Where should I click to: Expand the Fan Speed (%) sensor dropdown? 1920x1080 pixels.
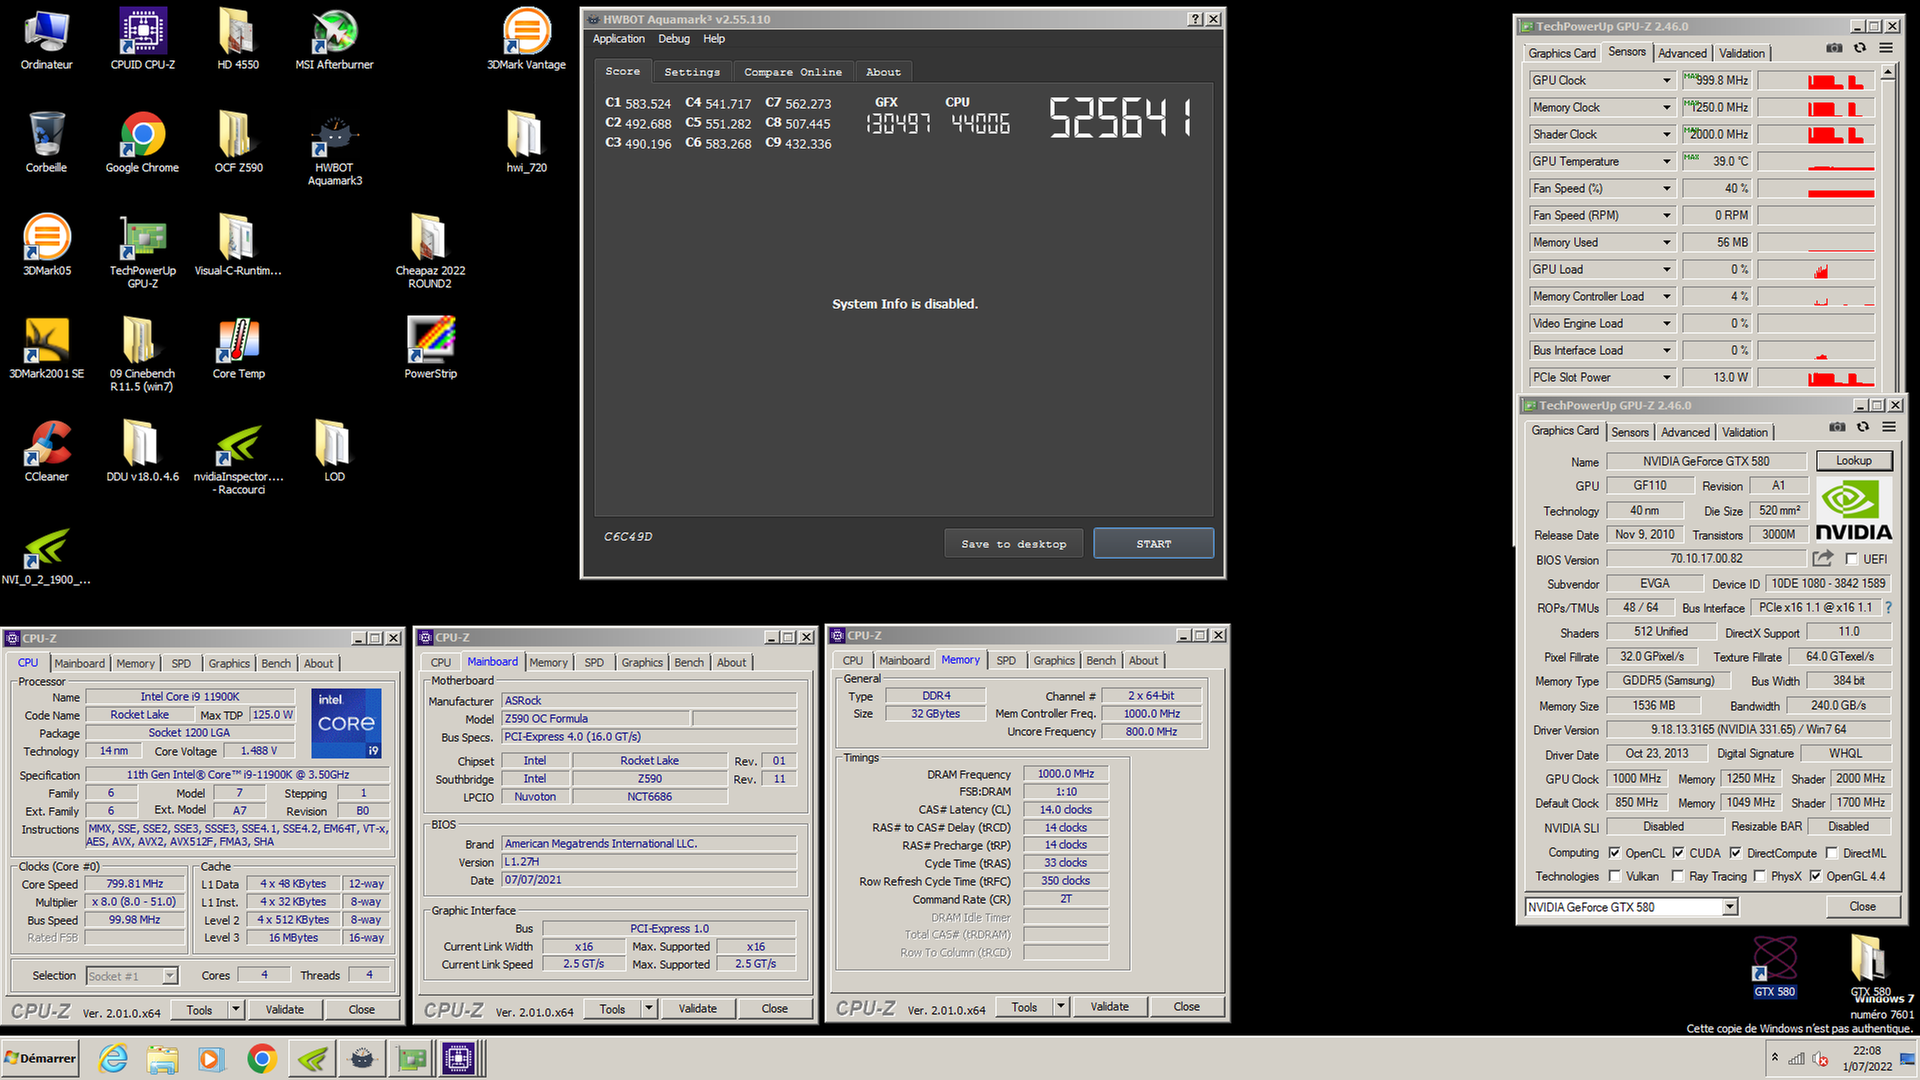point(1666,188)
